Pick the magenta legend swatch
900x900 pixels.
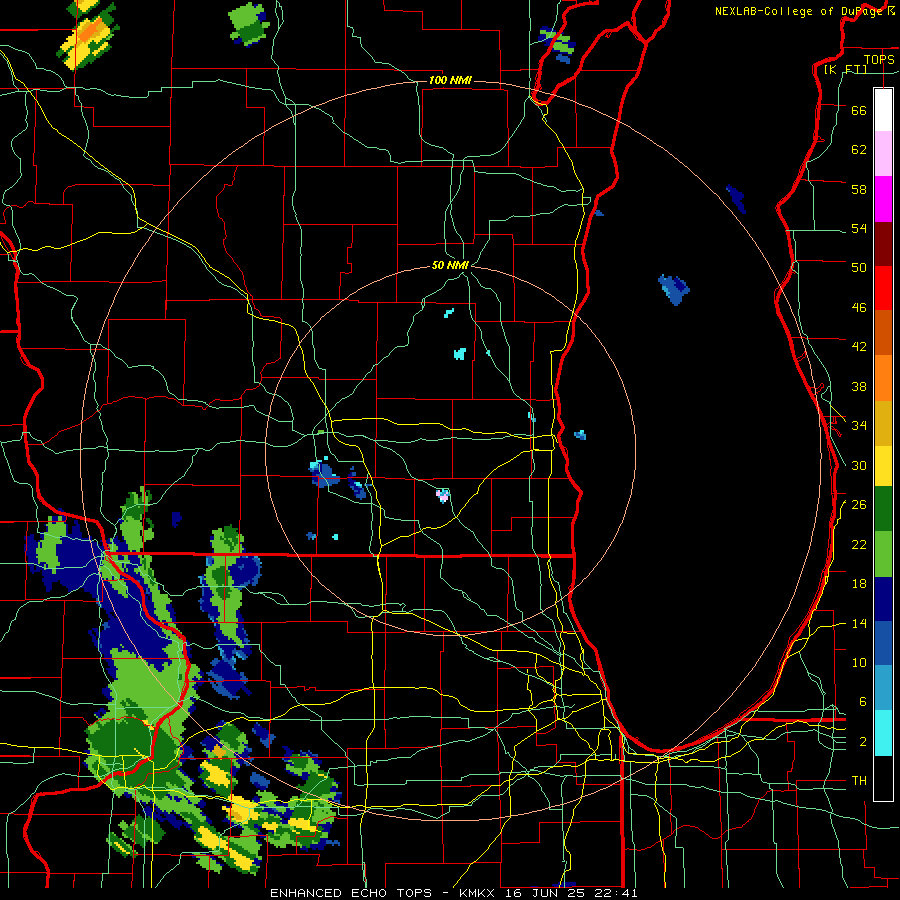(883, 199)
